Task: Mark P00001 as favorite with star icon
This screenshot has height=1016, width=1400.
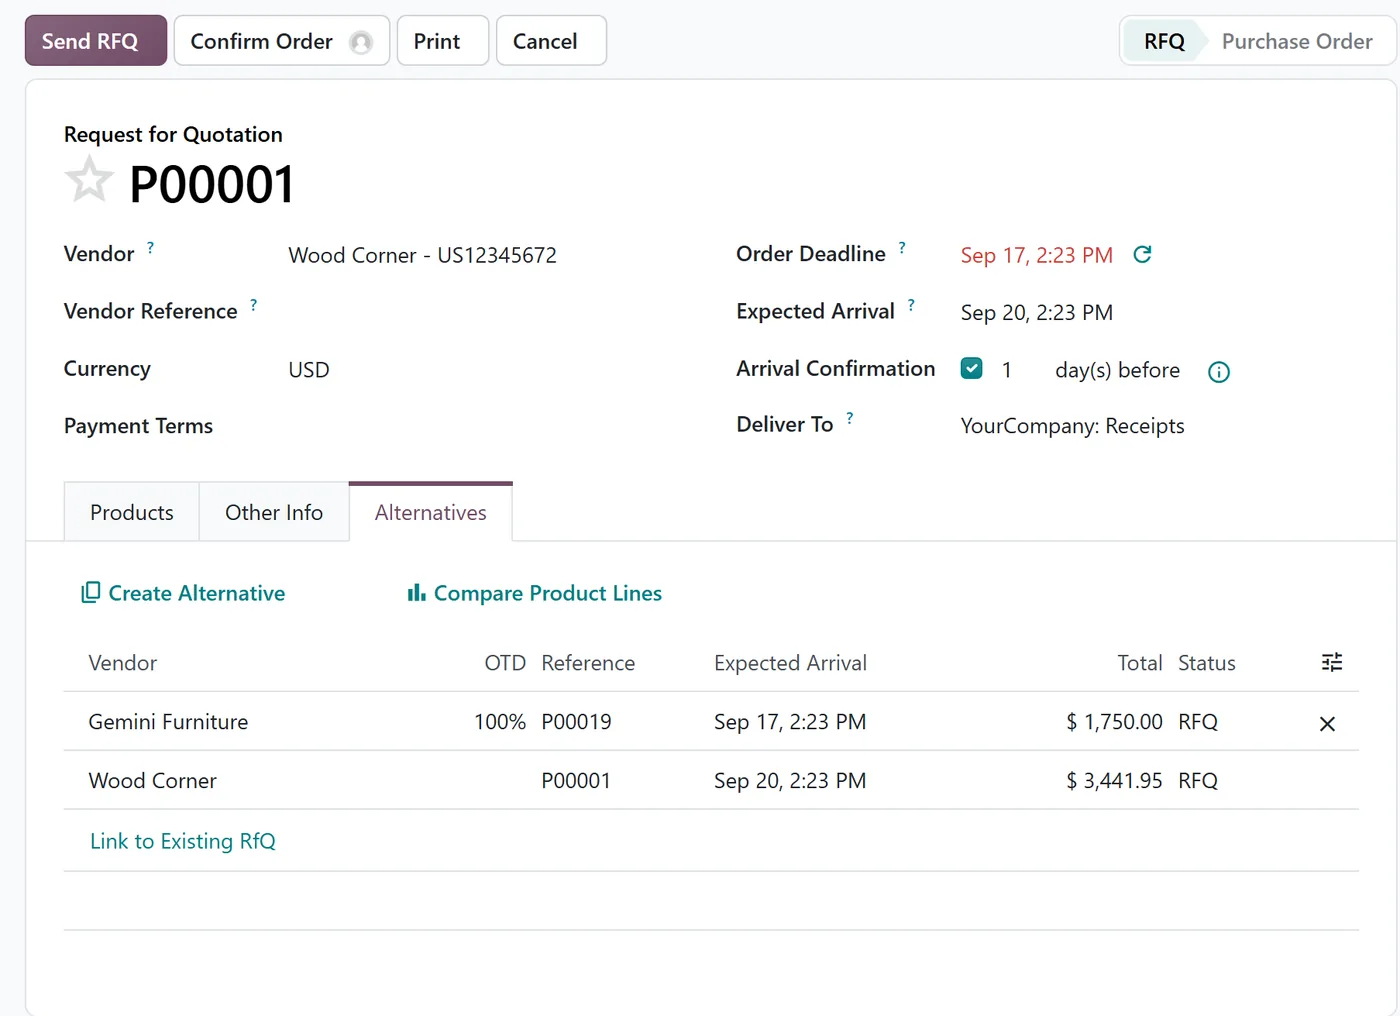Action: pos(89,180)
